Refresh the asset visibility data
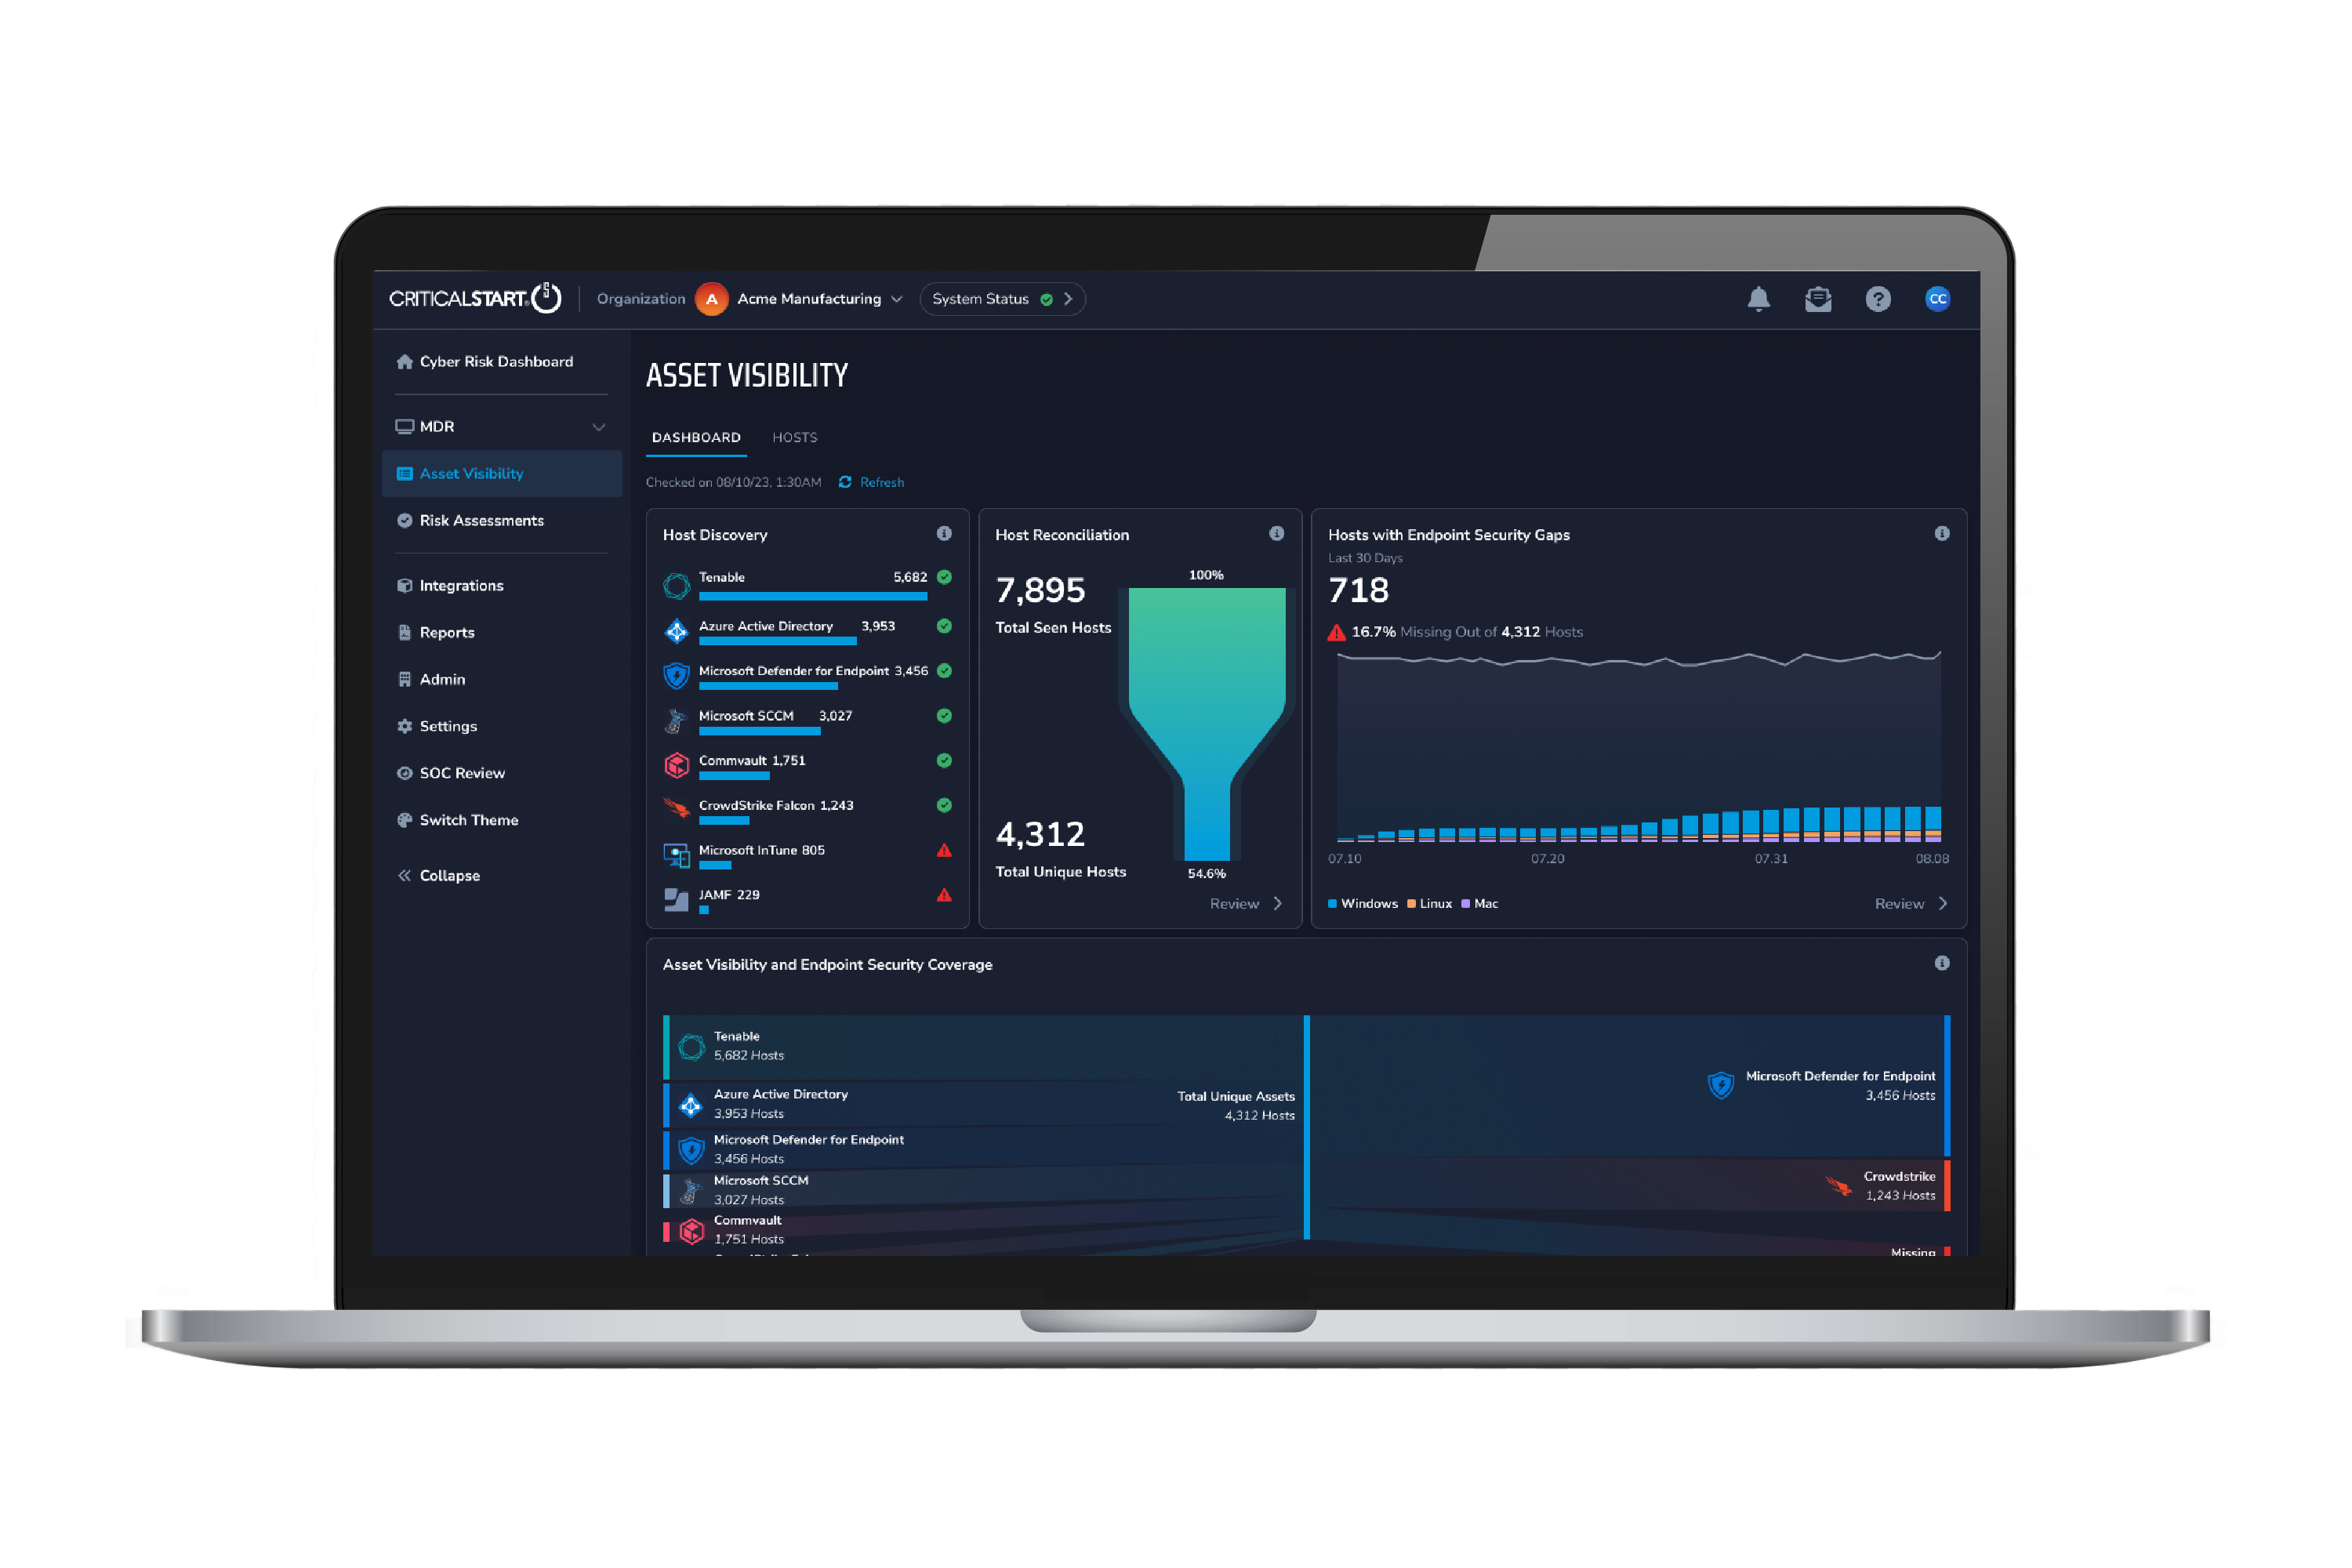2352x1568 pixels. [x=871, y=482]
